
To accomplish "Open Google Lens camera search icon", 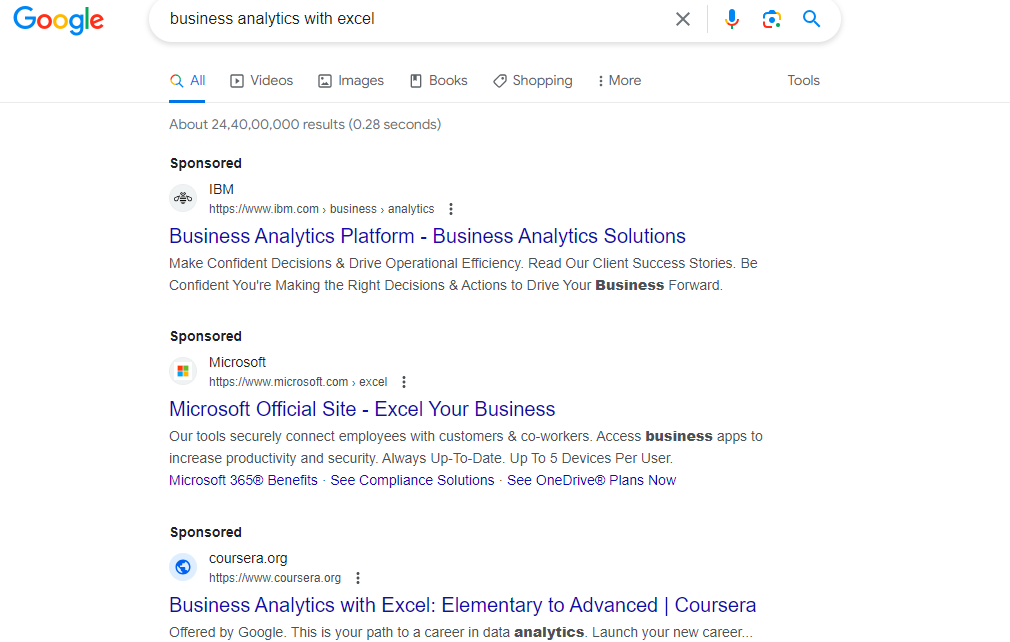I will click(772, 19).
